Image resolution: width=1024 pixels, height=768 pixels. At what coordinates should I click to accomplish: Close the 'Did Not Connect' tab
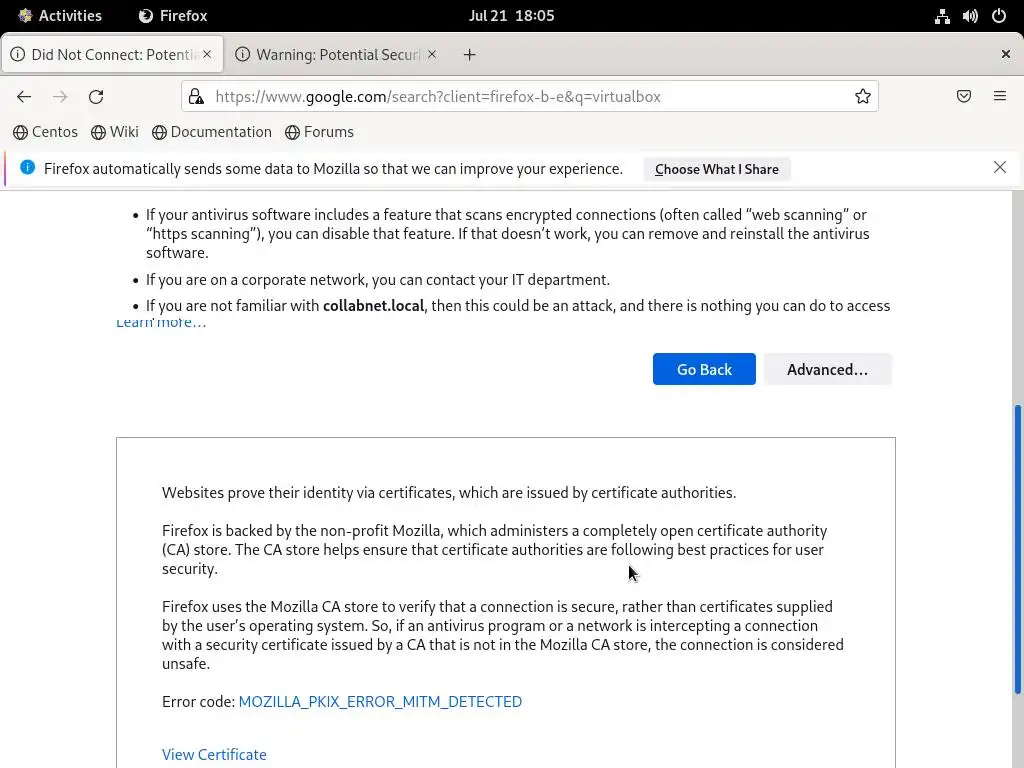click(x=207, y=54)
